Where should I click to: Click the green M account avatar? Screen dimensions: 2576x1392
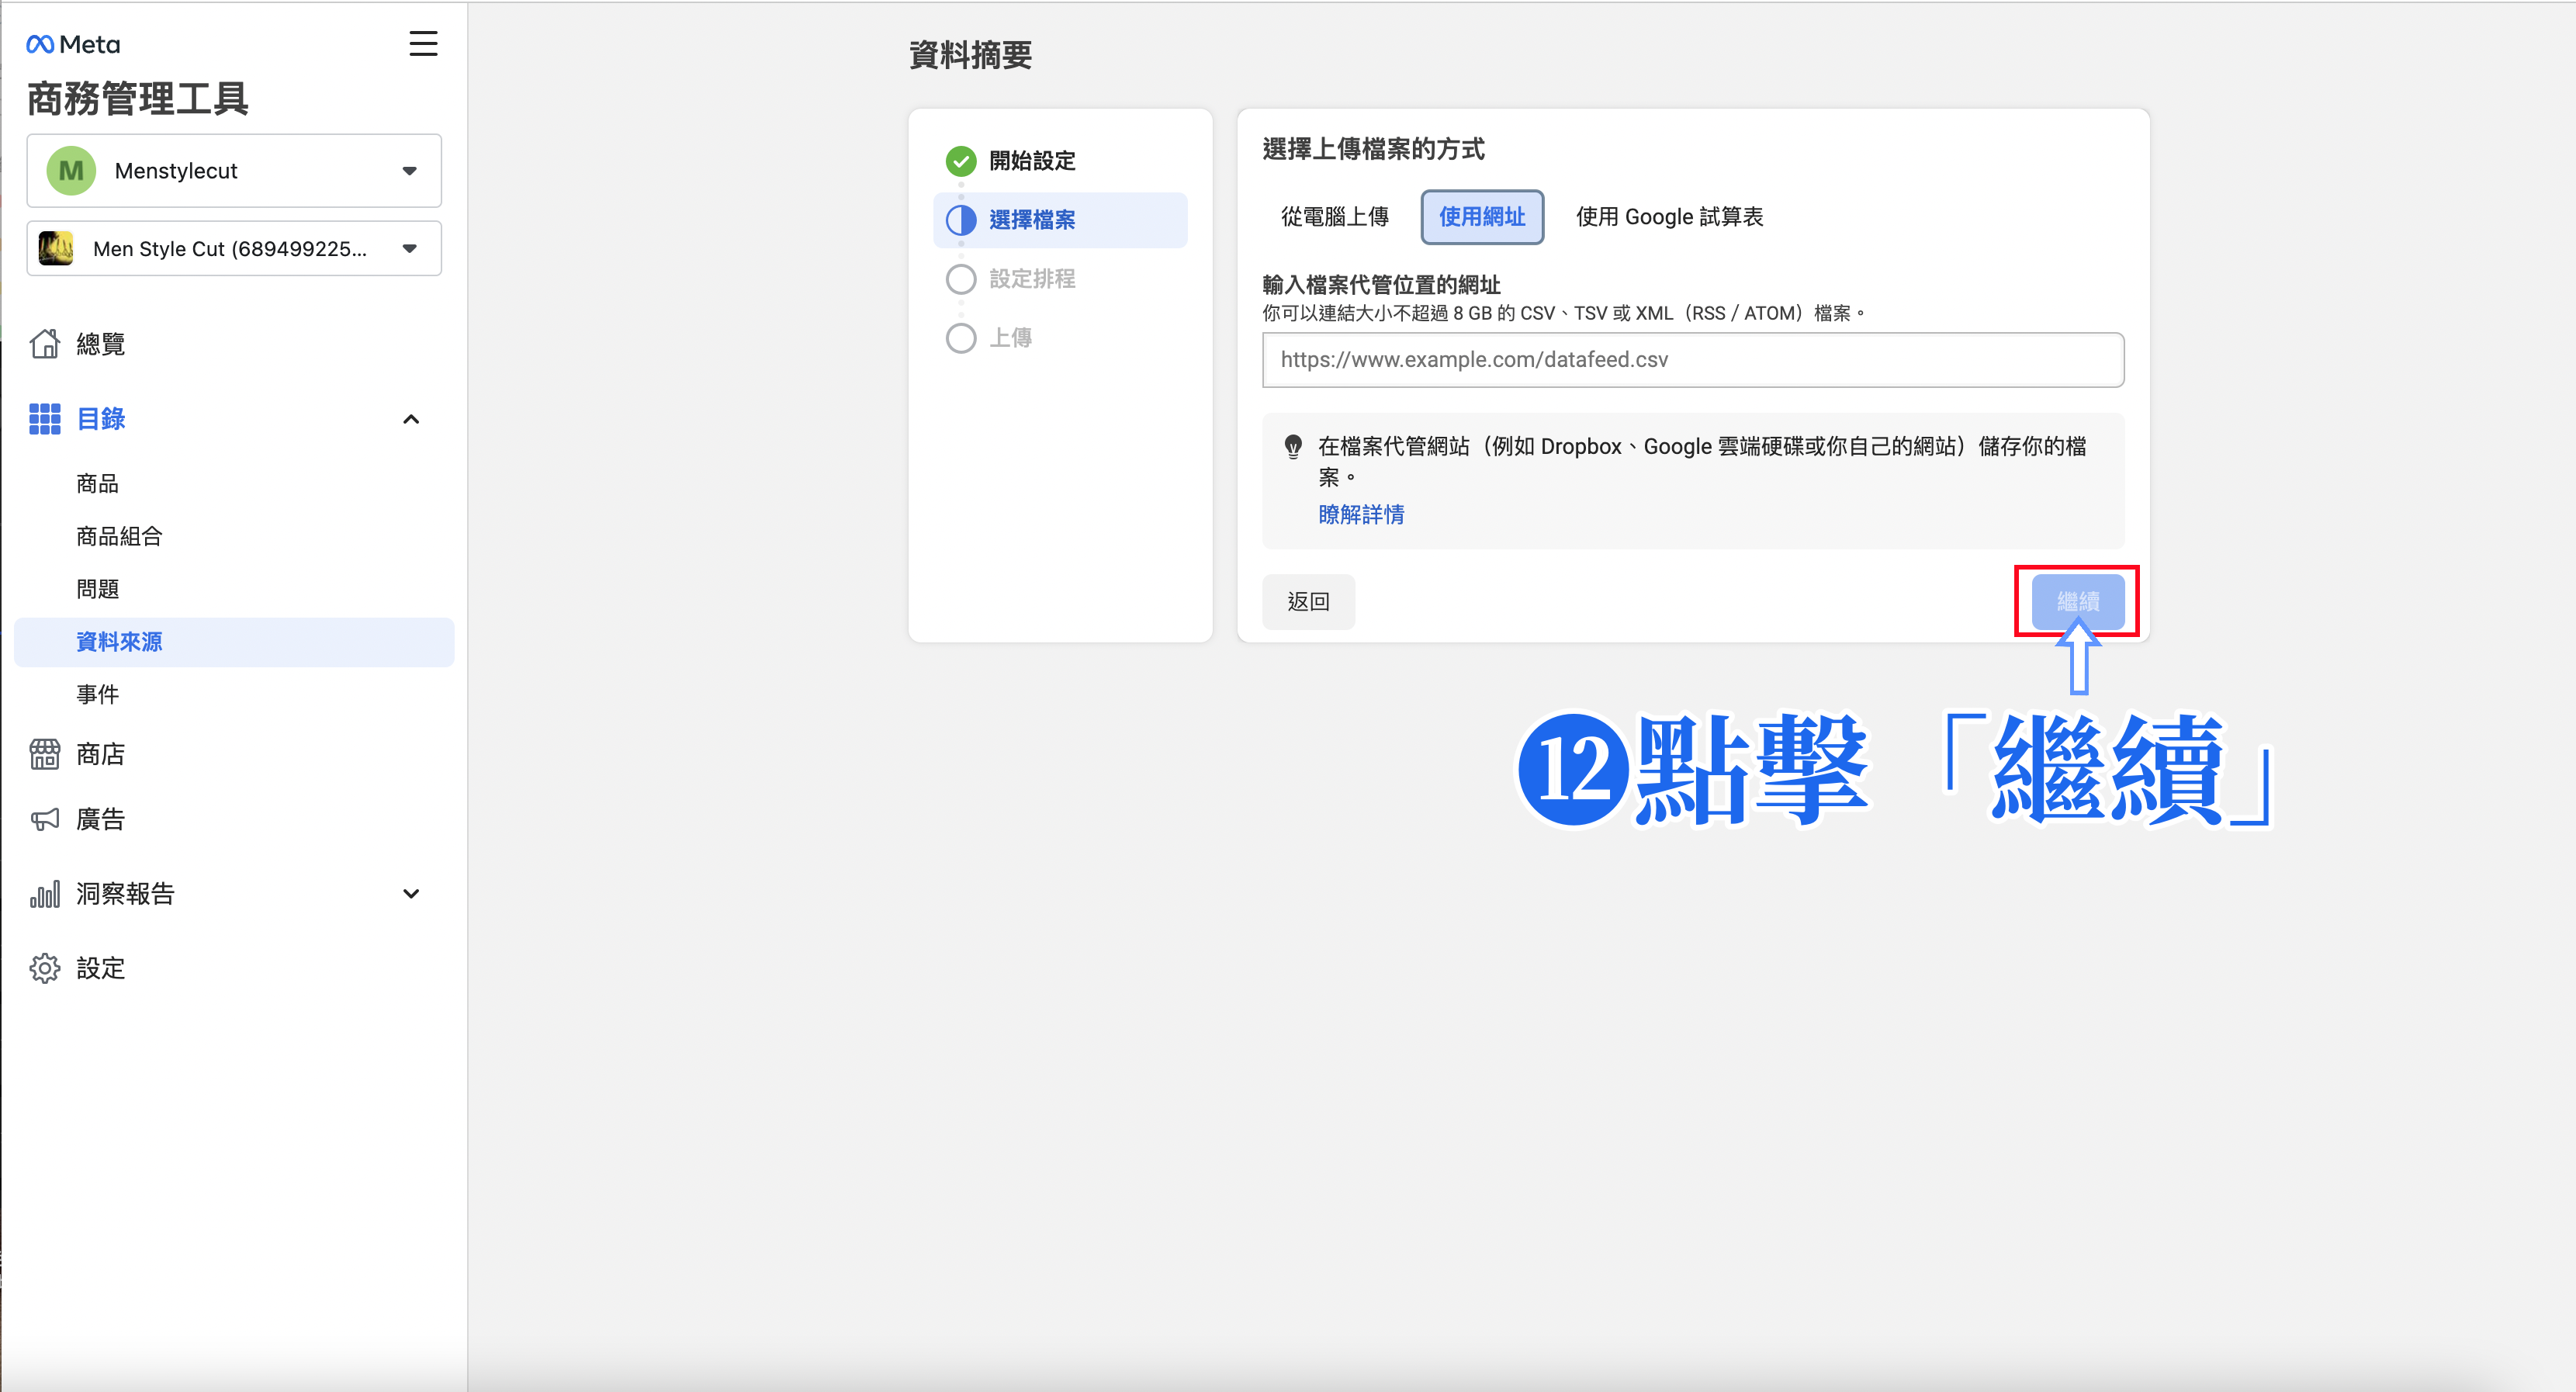pos(71,171)
